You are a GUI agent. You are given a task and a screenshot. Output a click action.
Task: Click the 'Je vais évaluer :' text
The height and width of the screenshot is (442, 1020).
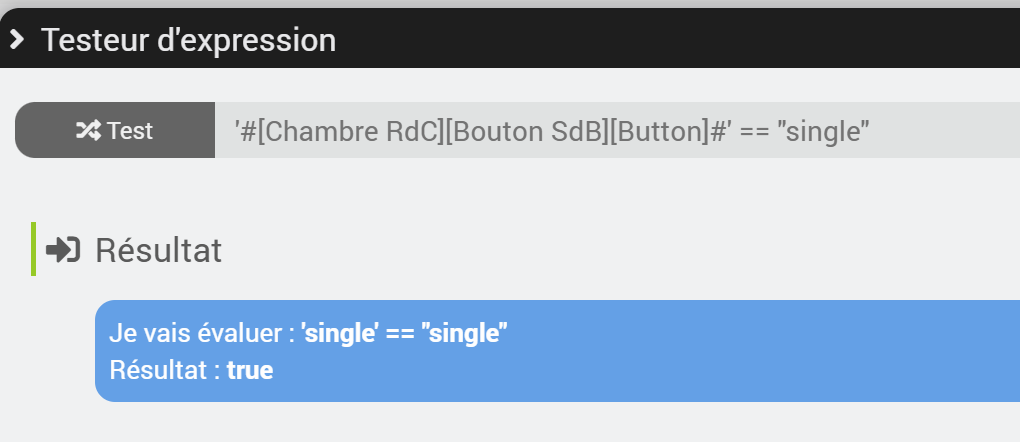pos(202,333)
